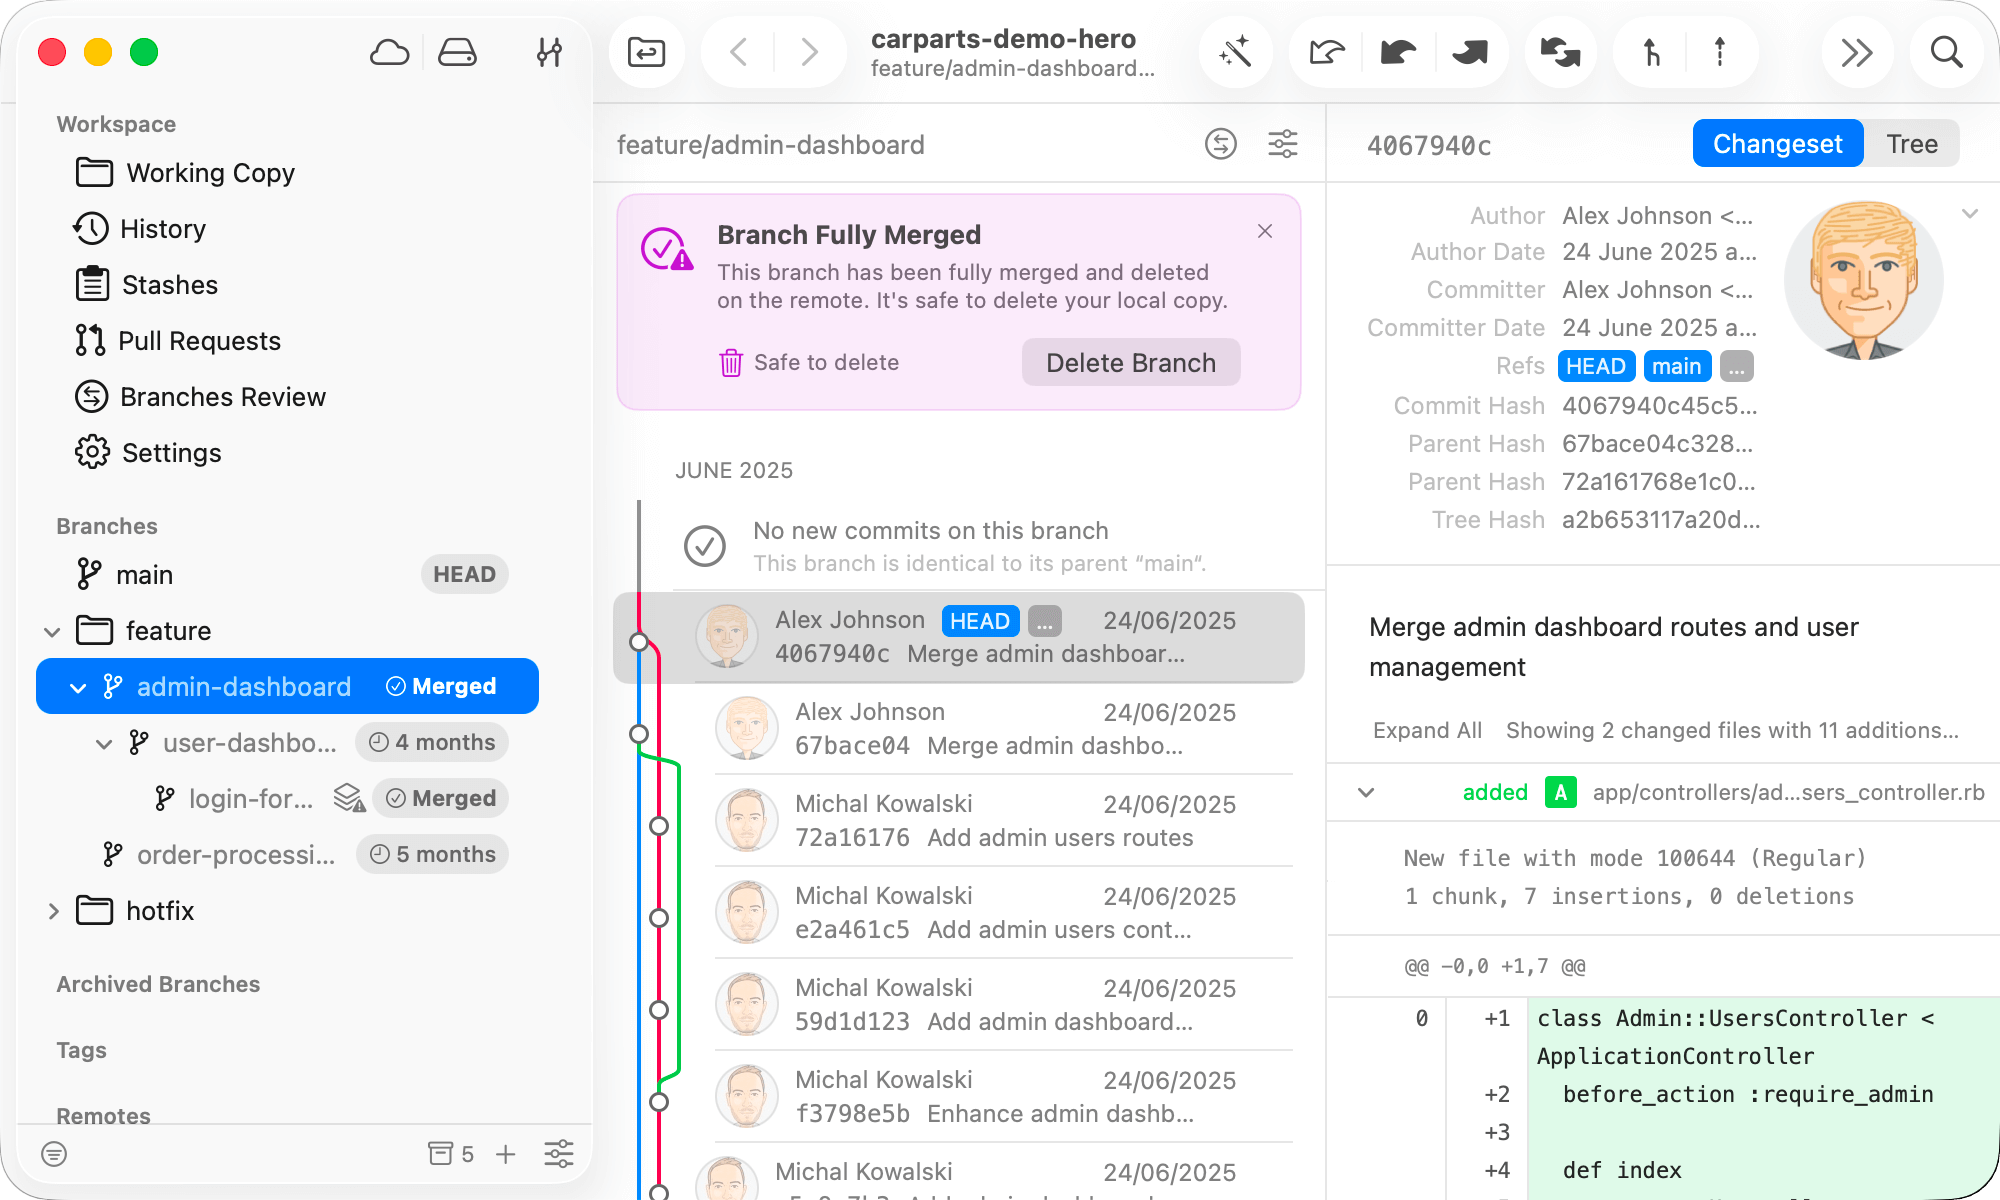2000x1200 pixels.
Task: Open commit graph options sliders icon
Action: coord(1283,145)
